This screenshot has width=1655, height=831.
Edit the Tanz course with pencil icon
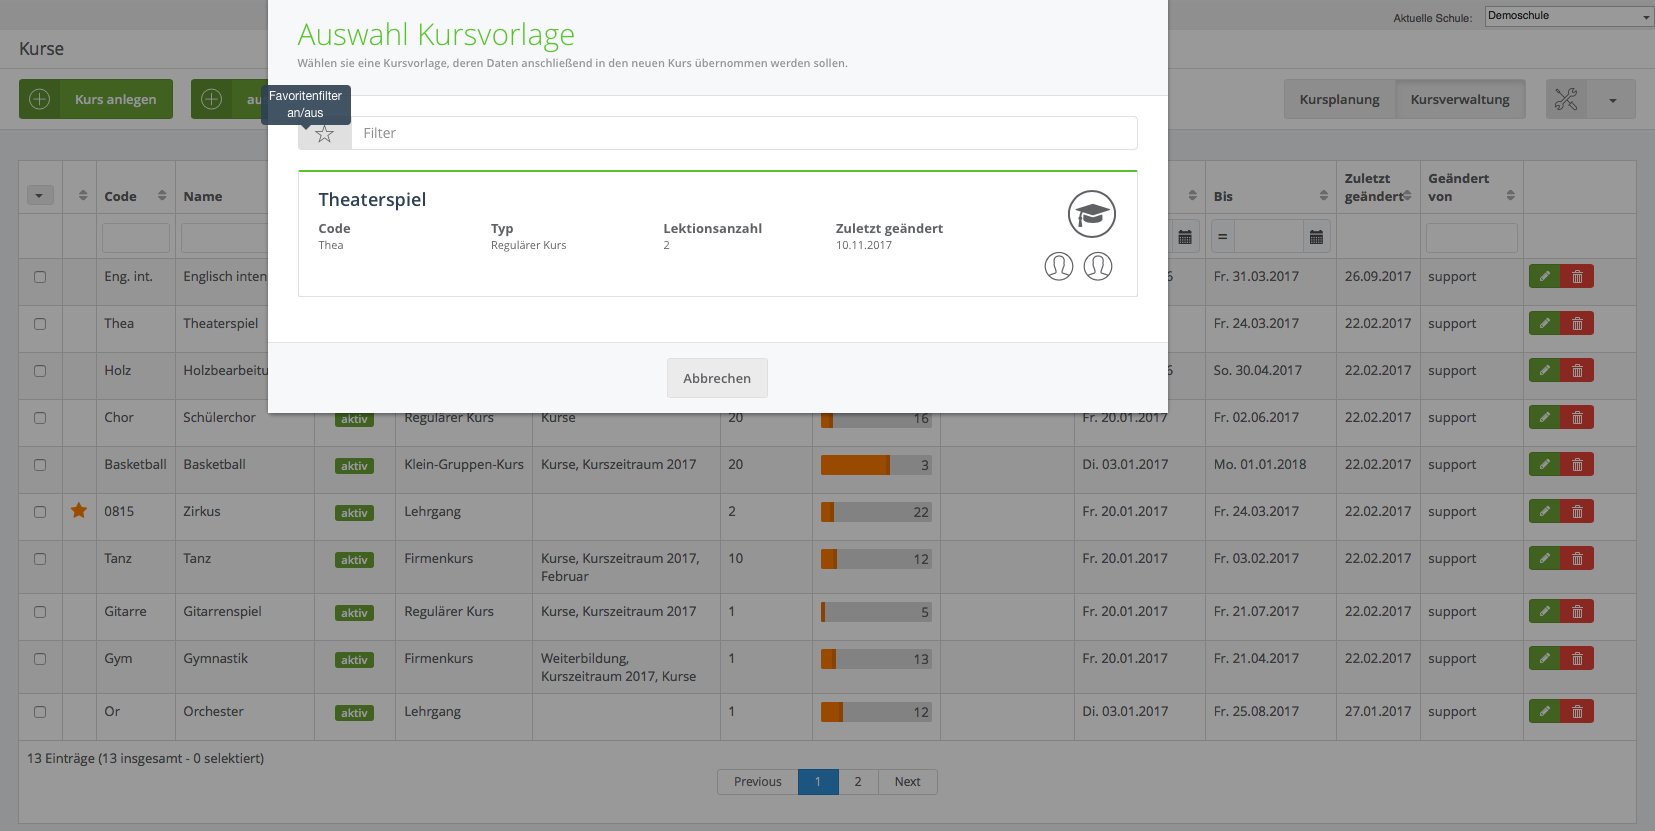click(1545, 558)
